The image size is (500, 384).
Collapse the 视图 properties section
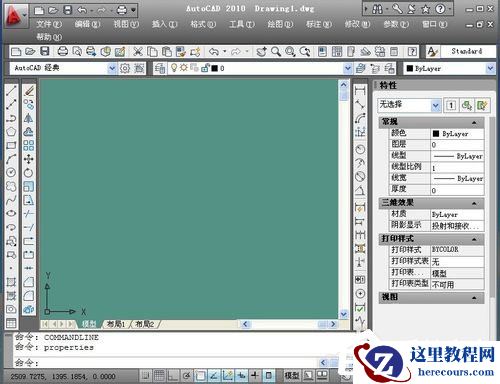[x=474, y=297]
